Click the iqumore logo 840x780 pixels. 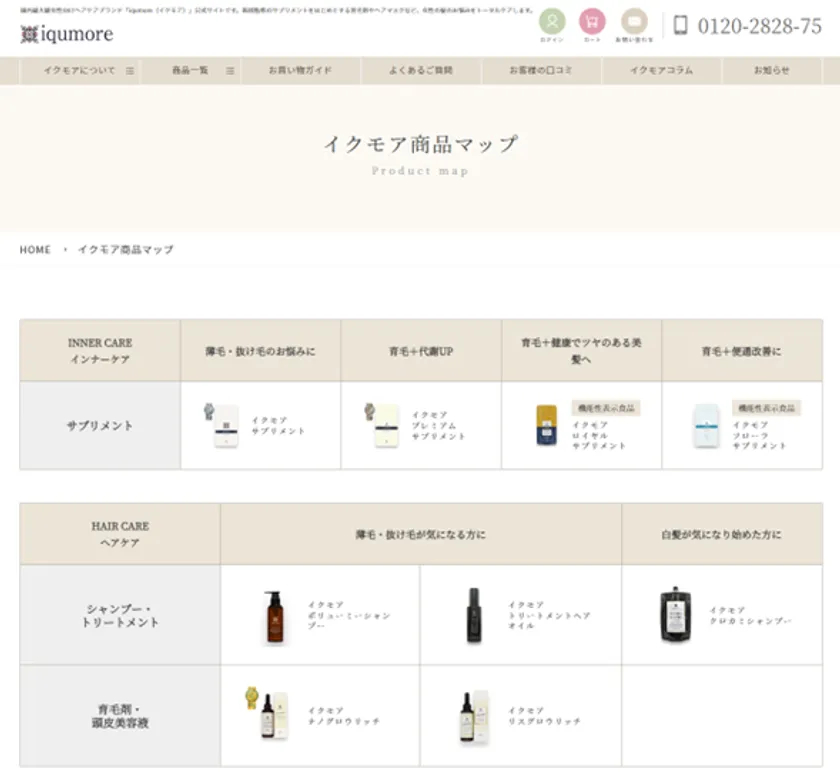[67, 34]
